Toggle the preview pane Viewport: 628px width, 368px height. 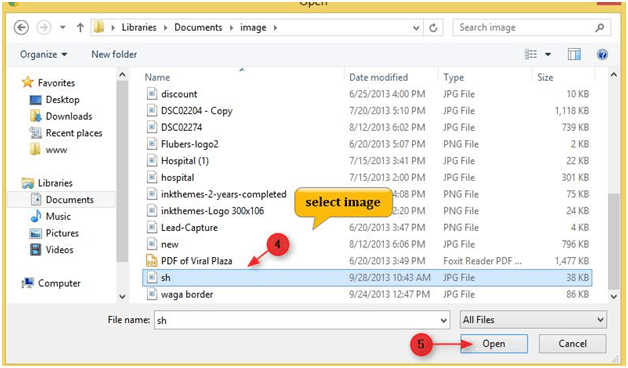(x=574, y=54)
